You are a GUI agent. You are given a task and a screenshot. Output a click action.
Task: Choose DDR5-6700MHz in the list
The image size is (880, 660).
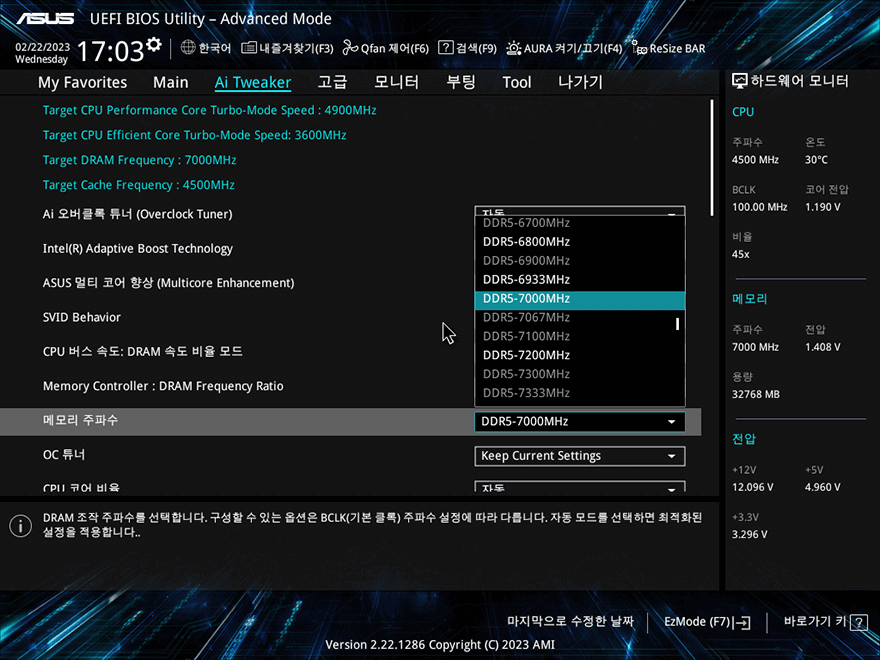pyautogui.click(x=580, y=223)
